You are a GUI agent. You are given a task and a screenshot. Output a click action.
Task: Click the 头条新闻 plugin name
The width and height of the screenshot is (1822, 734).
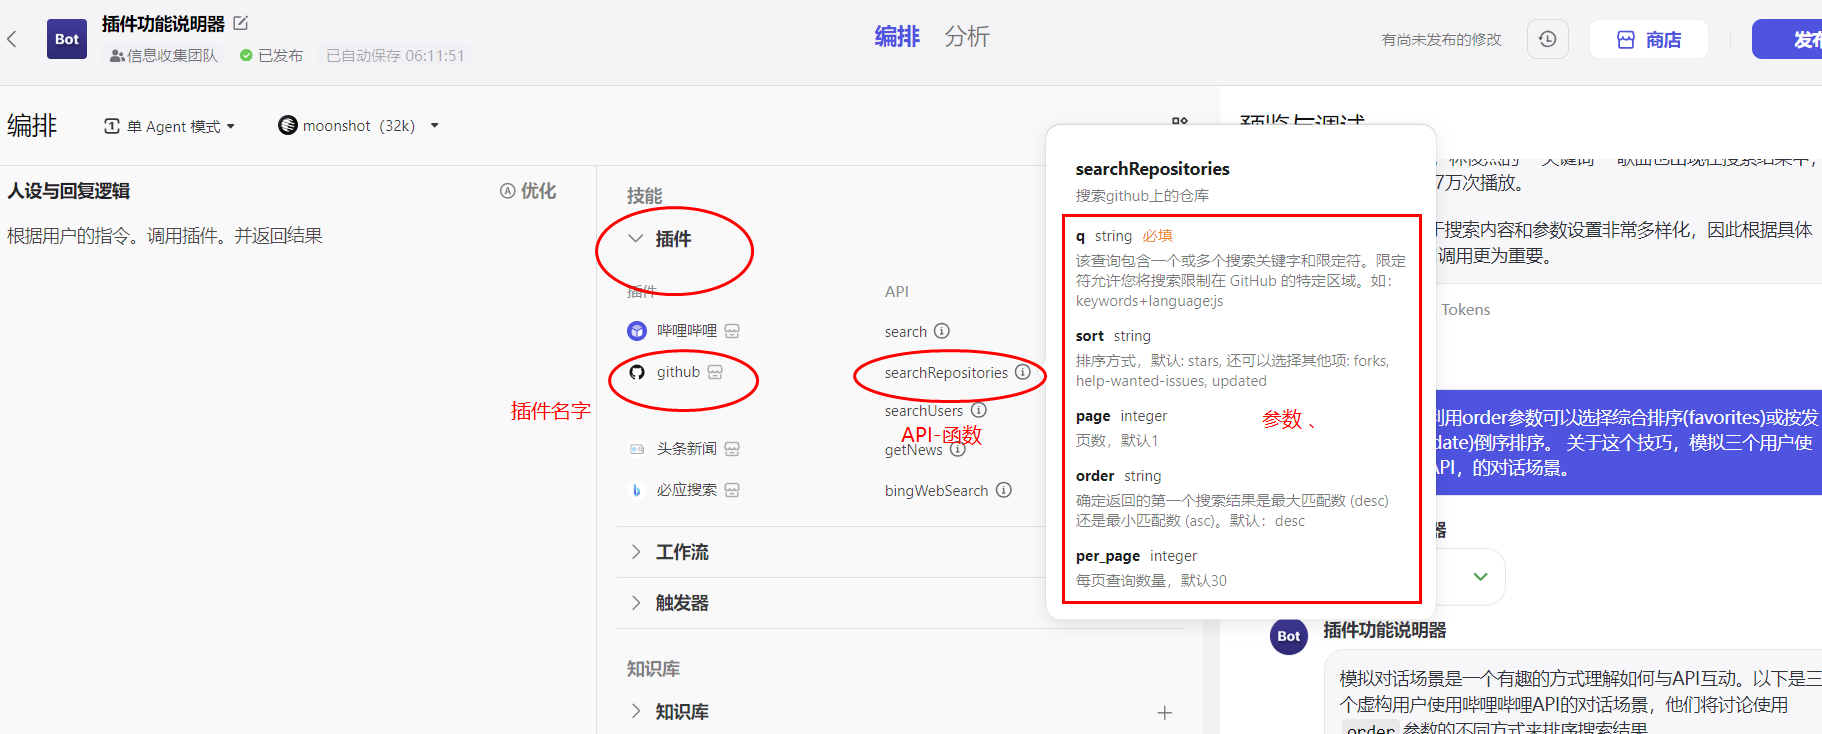tap(687, 449)
